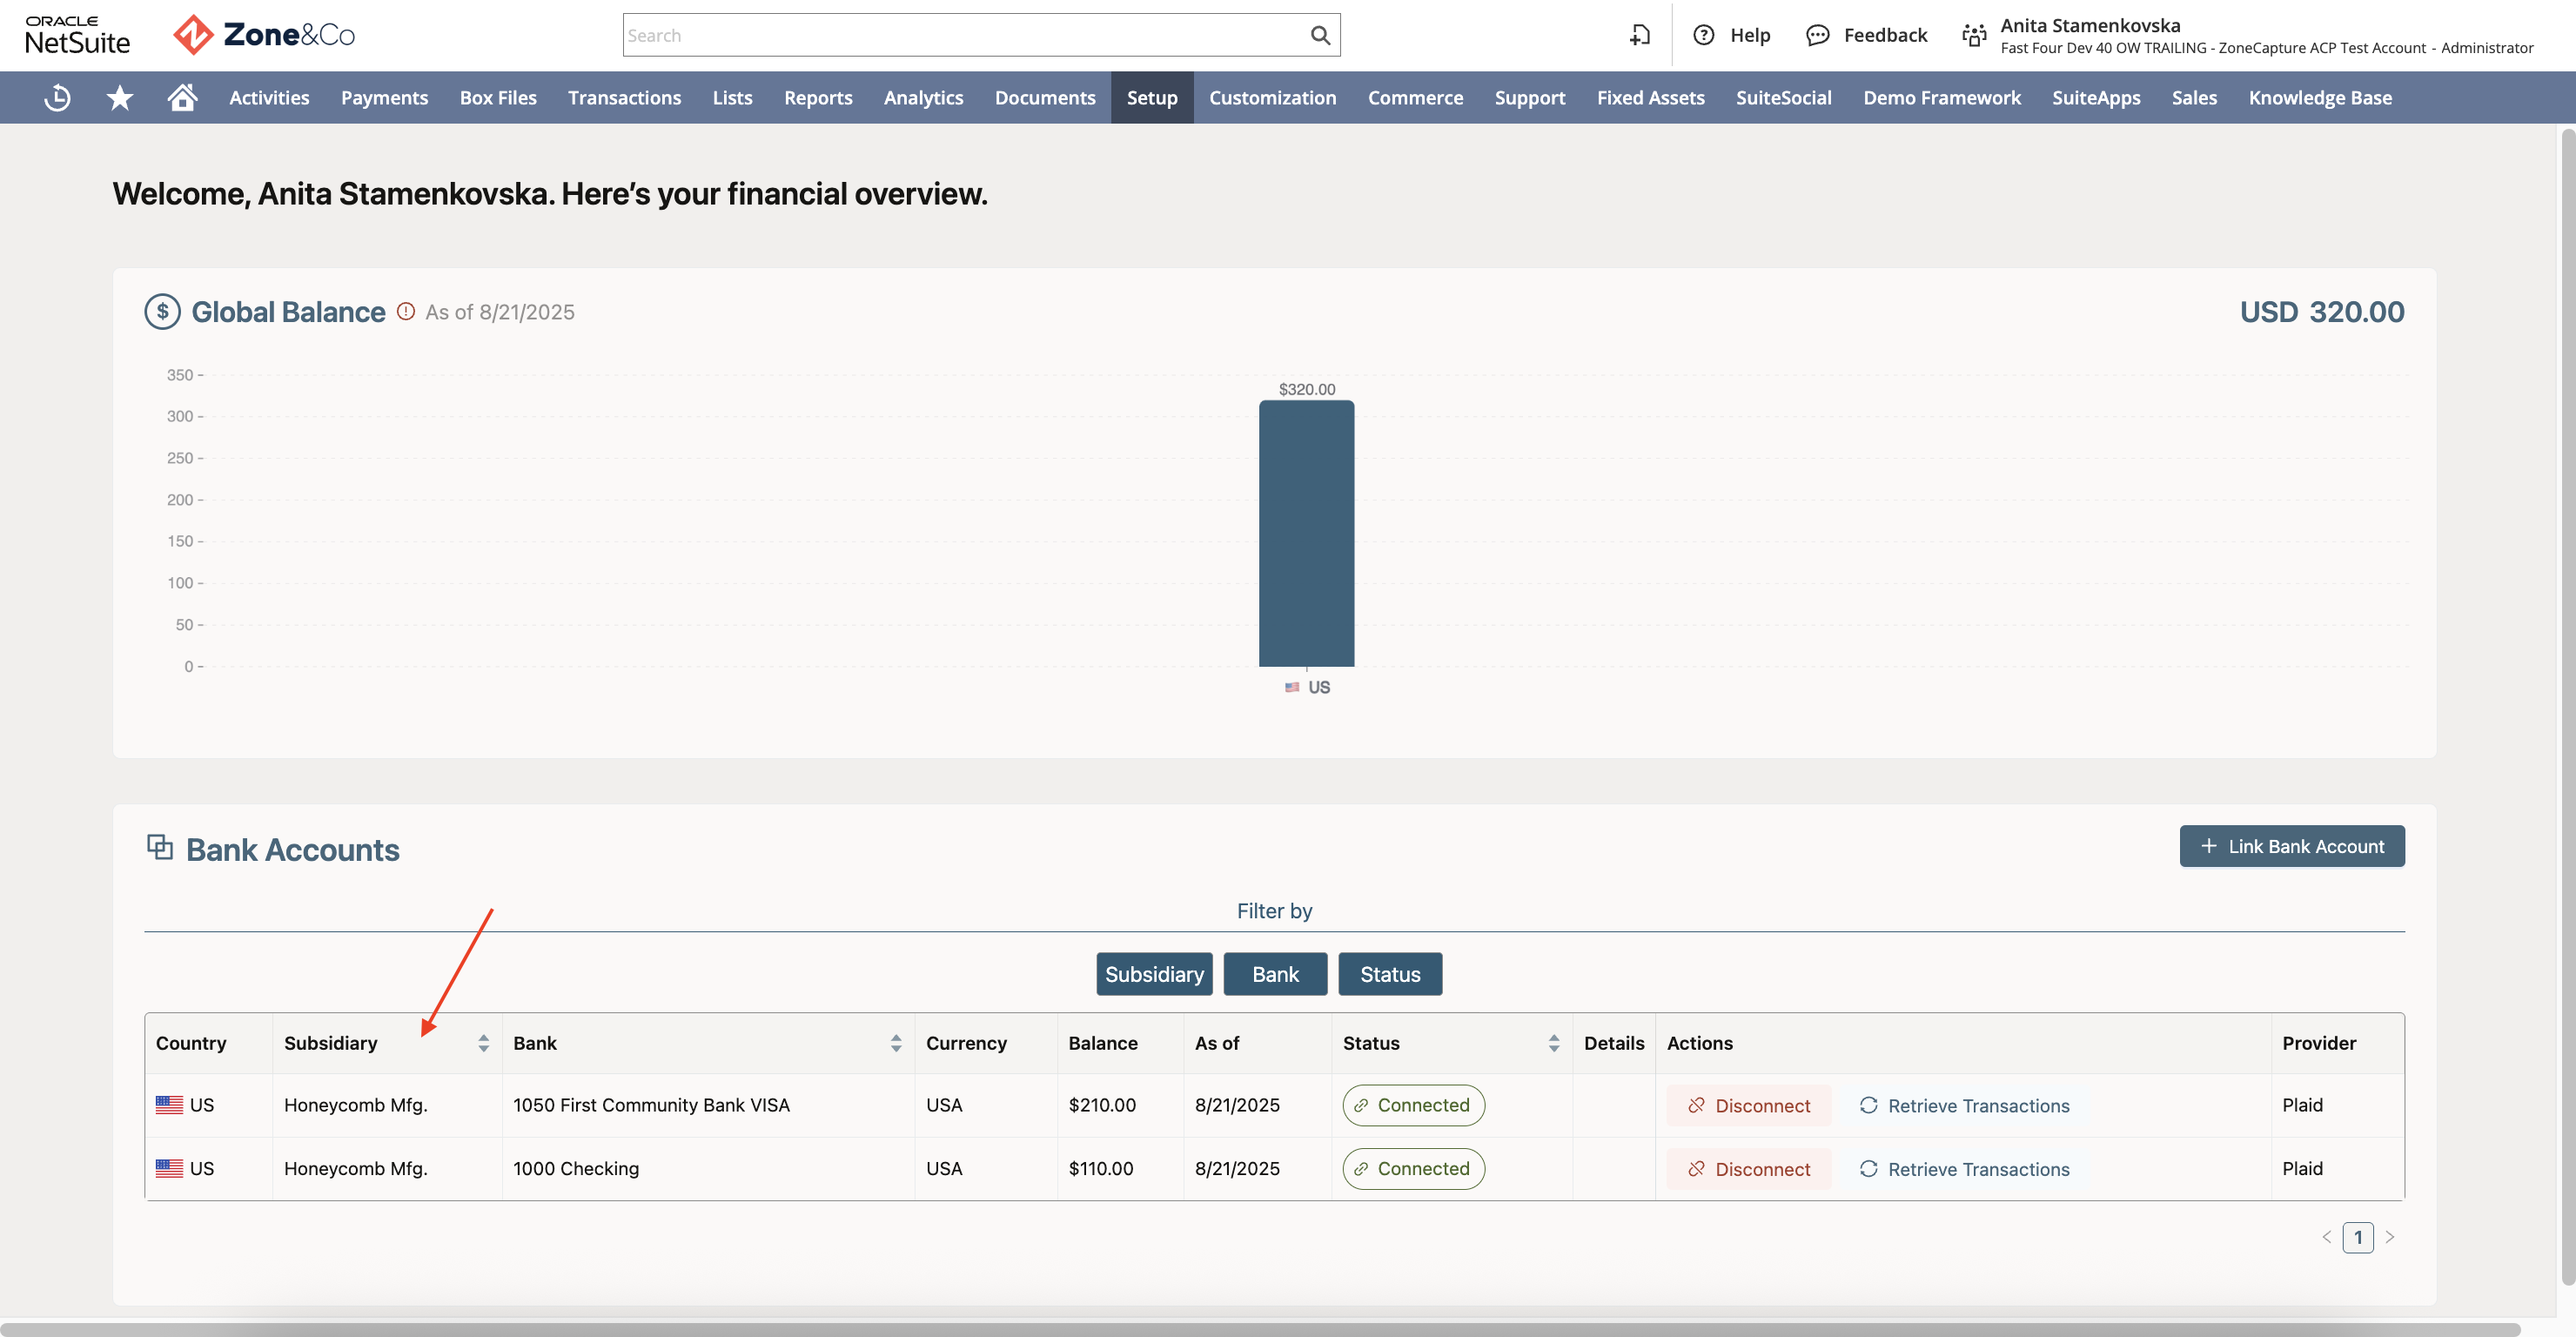
Task: Click the US flag in the 1000 Checking row
Action: point(169,1168)
